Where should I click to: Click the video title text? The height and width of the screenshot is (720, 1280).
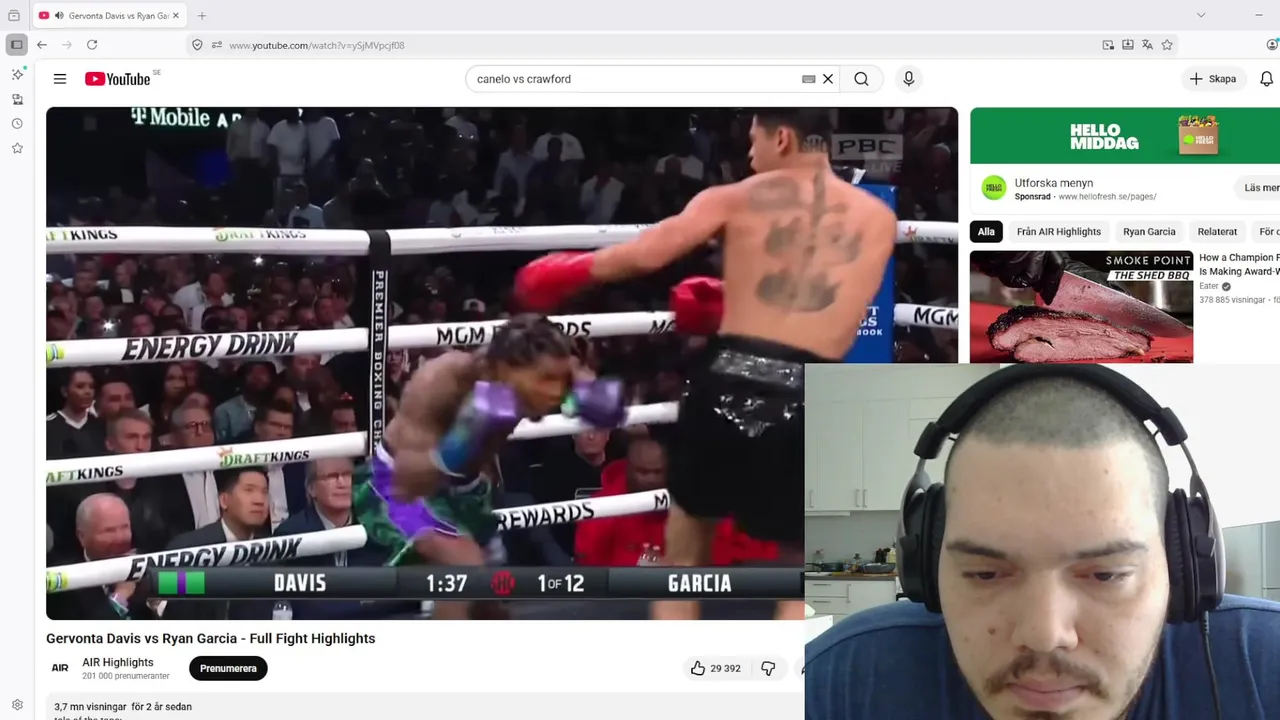click(211, 638)
